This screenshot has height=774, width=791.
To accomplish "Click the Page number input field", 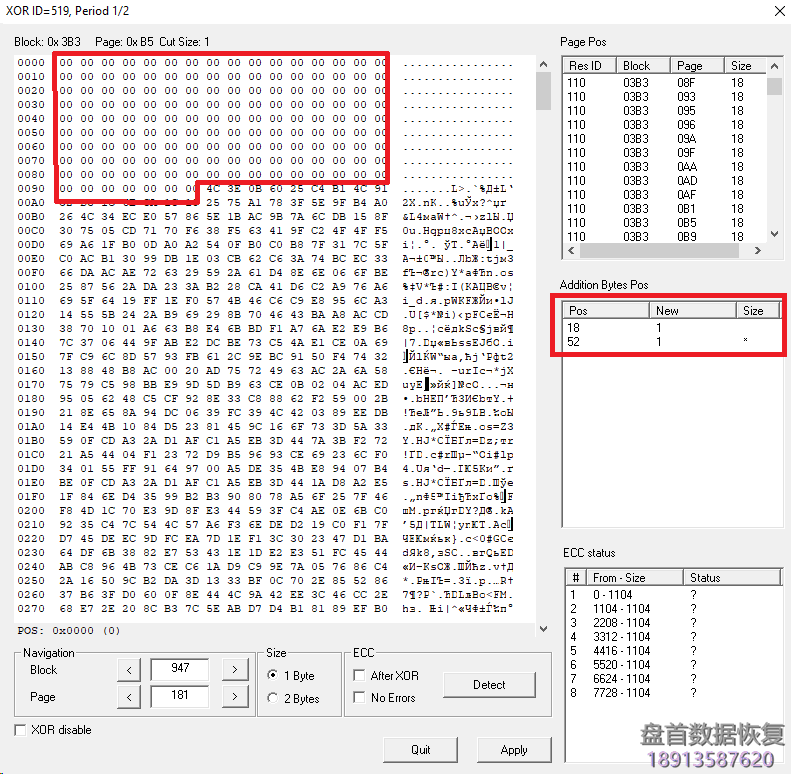I will click(180, 696).
